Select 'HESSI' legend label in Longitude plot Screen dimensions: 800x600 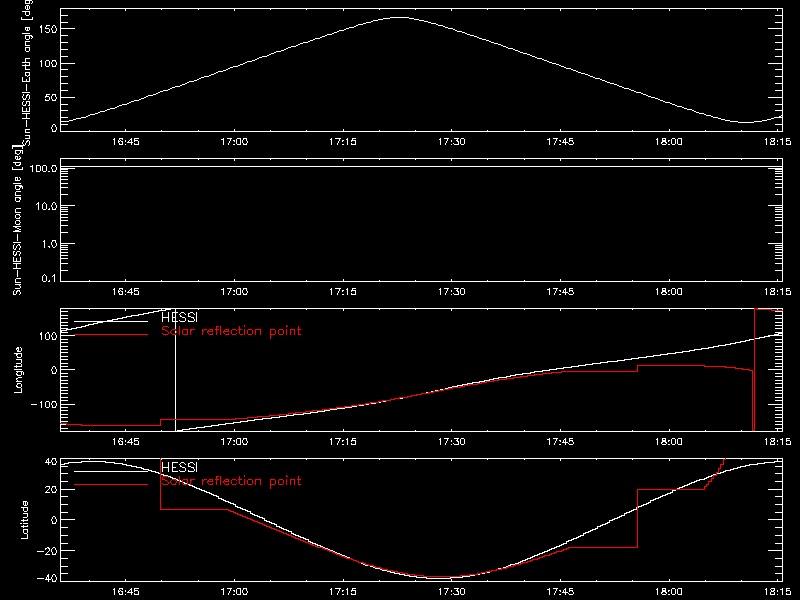click(180, 317)
